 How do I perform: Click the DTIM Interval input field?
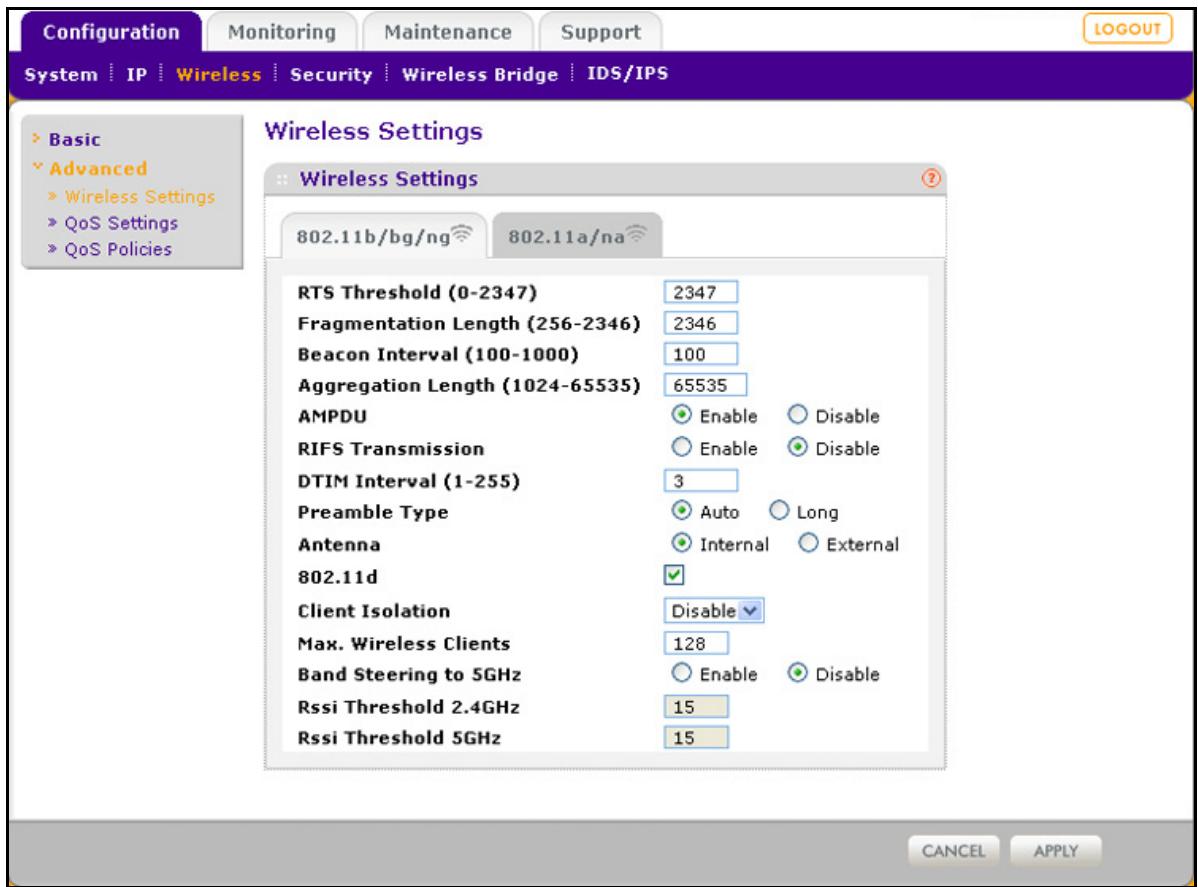[701, 481]
